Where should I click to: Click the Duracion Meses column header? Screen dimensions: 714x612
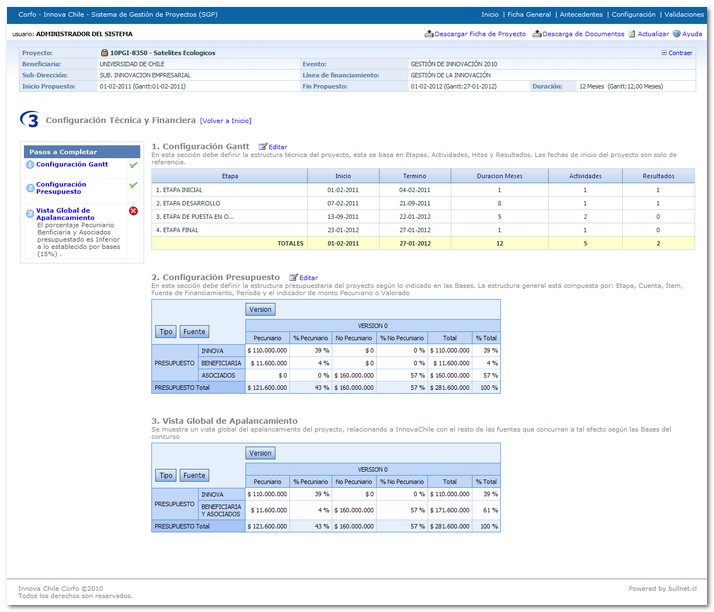tap(500, 176)
